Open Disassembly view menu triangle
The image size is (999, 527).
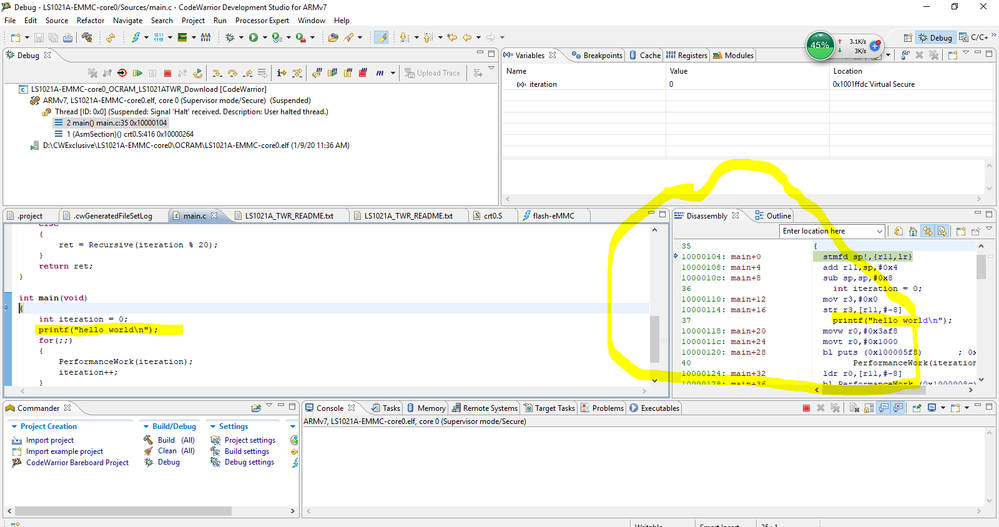(989, 228)
